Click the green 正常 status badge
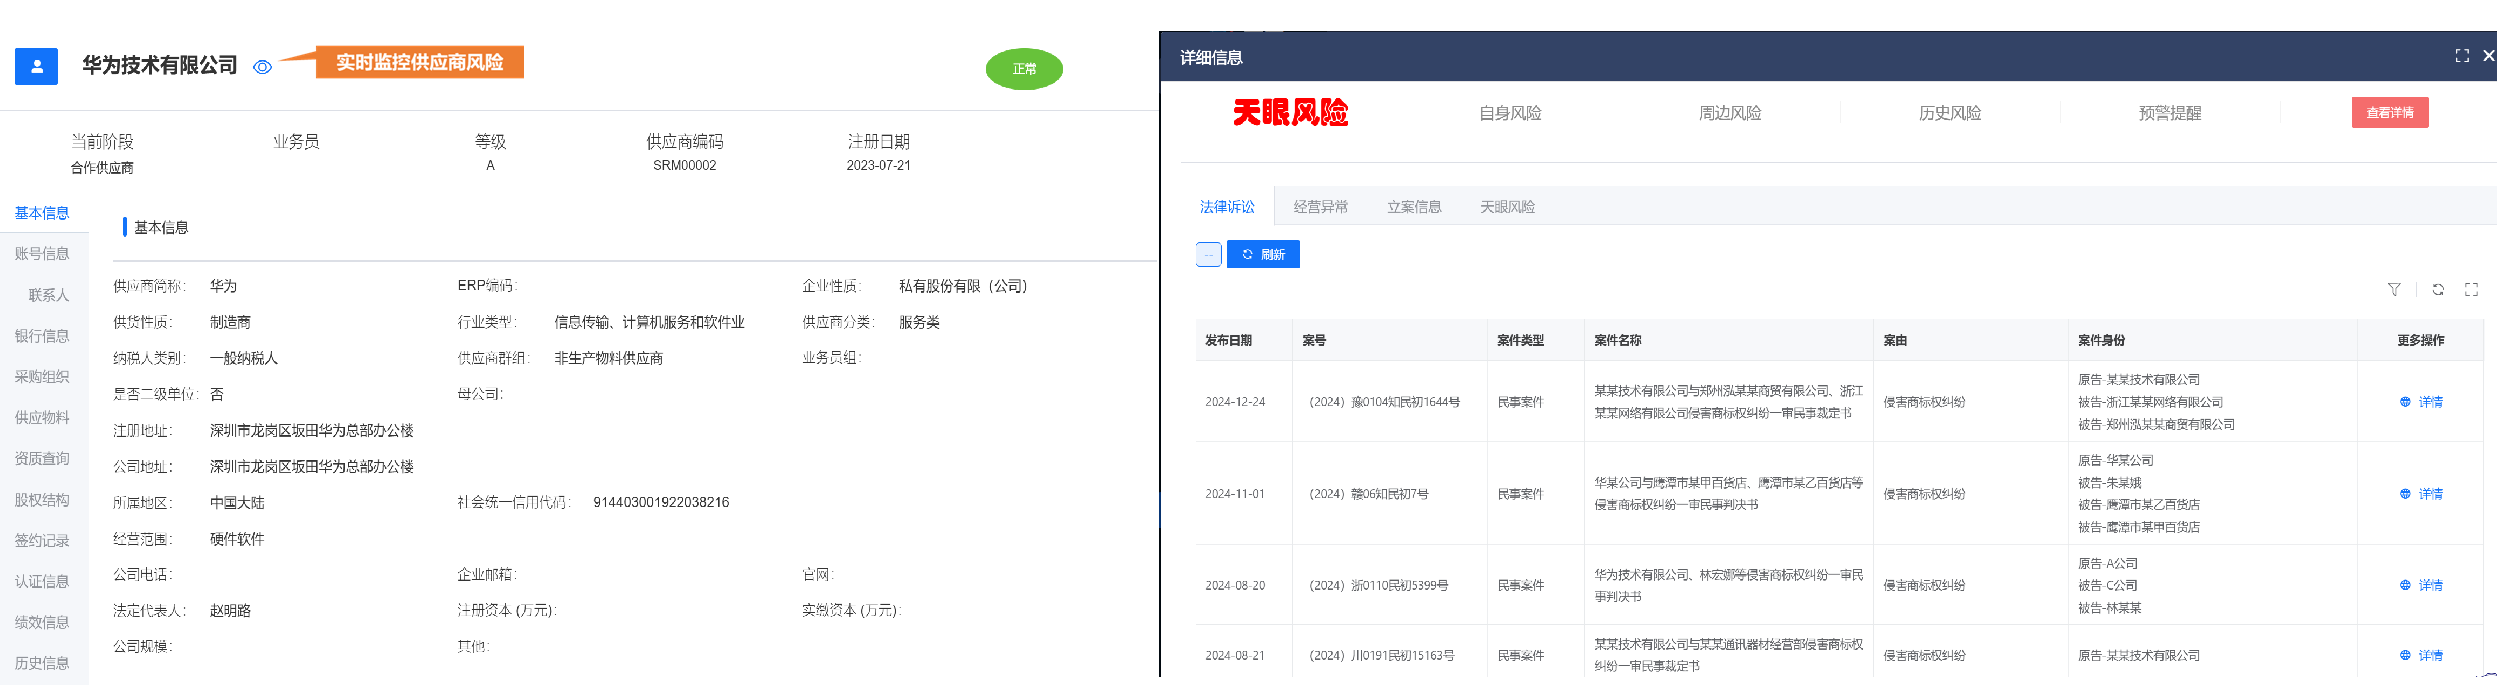 pyautogui.click(x=1024, y=69)
